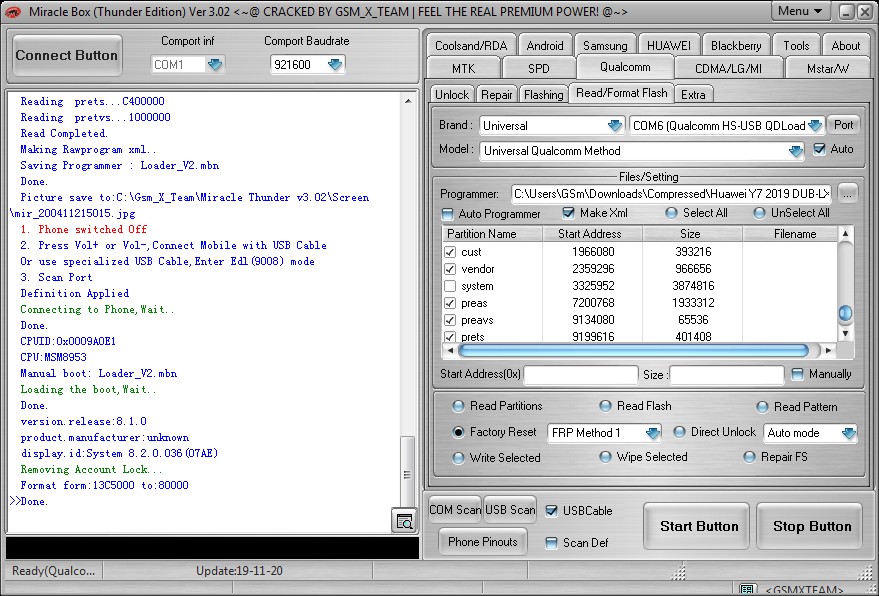The image size is (879, 596).
Task: Open the Flashing sub-tab
Action: pos(543,94)
